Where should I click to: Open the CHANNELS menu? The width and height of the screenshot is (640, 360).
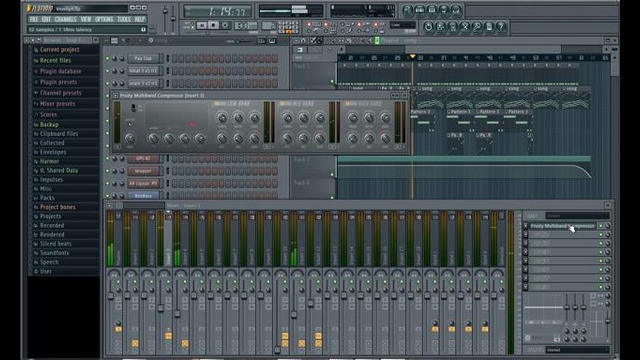tap(65, 20)
